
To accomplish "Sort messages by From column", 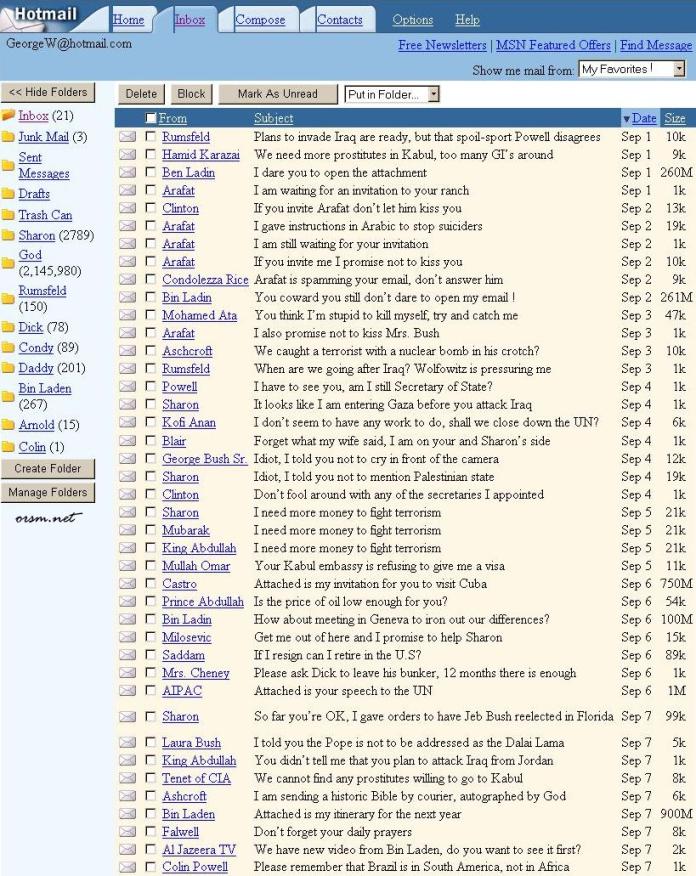I will pos(173,118).
